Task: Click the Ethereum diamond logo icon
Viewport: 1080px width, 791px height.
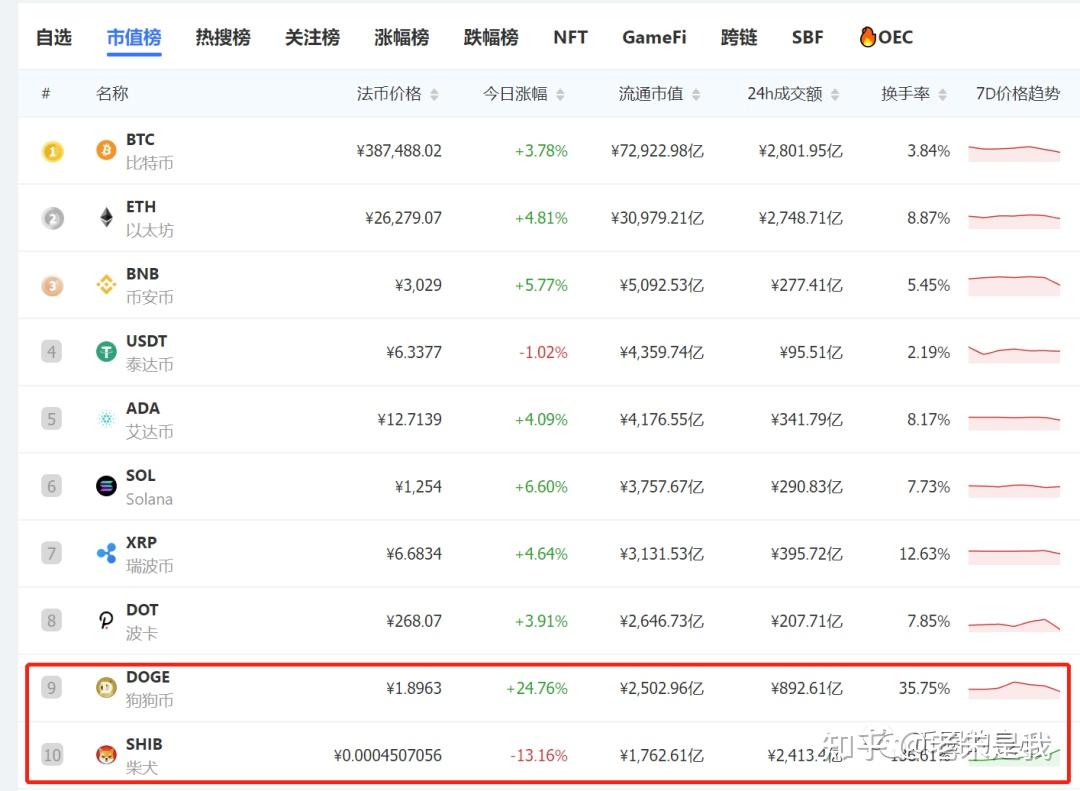Action: point(106,218)
